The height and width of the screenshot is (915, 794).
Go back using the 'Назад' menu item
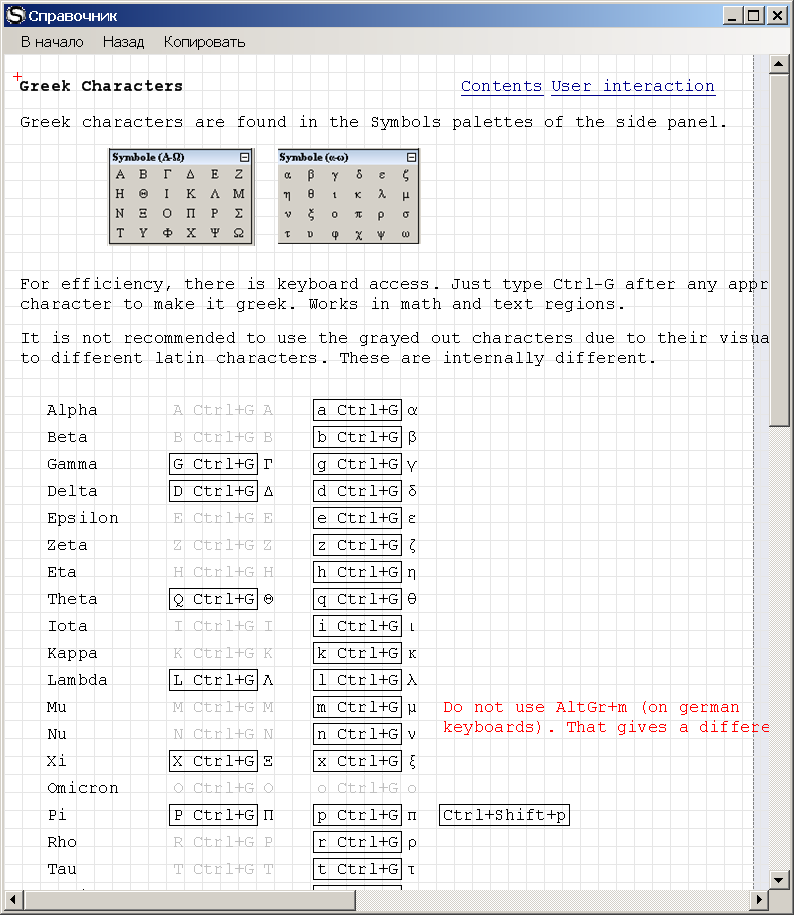pos(123,42)
